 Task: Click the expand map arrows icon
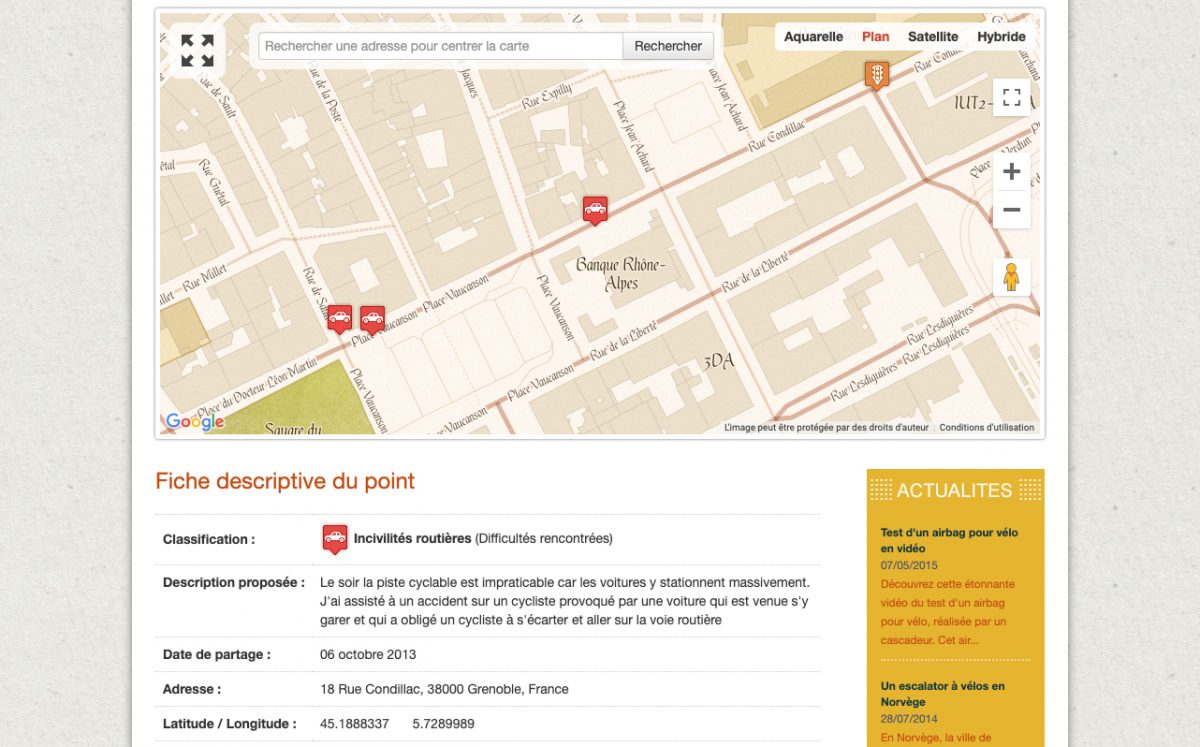tap(197, 51)
